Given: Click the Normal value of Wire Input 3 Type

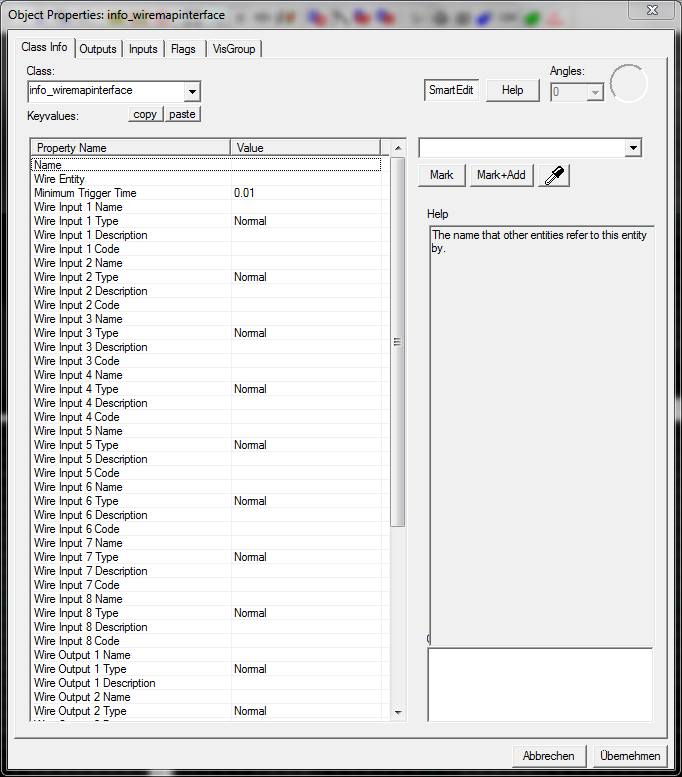Looking at the screenshot, I should (x=250, y=333).
